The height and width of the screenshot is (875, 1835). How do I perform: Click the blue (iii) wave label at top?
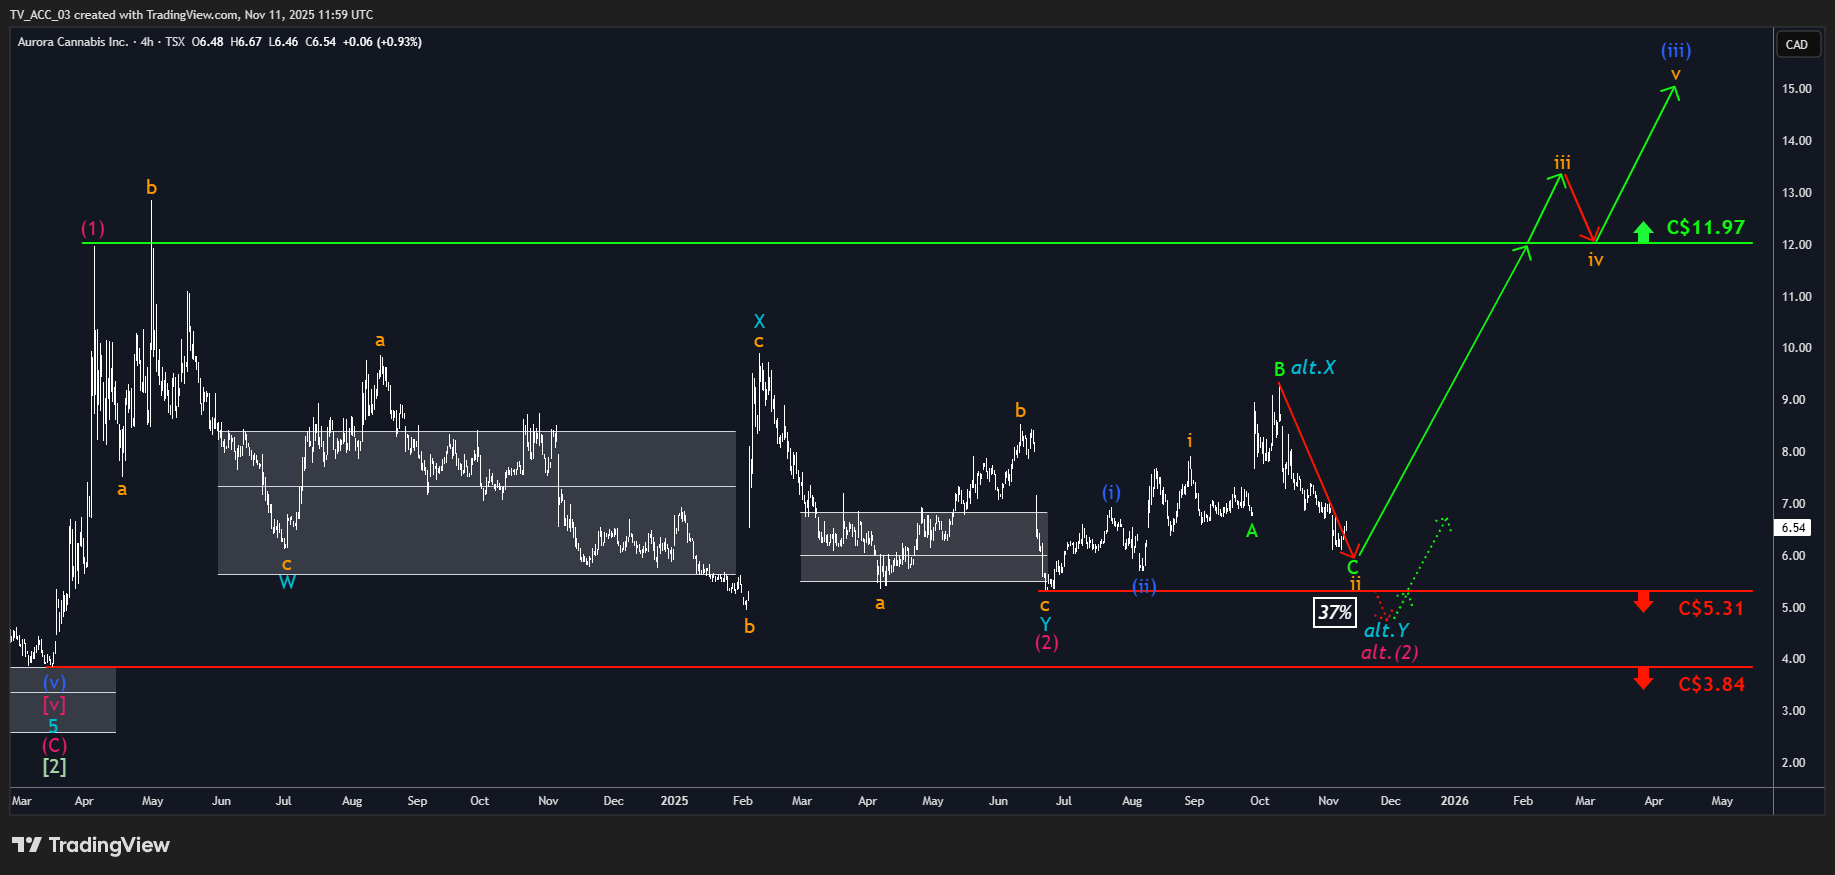coord(1676,50)
